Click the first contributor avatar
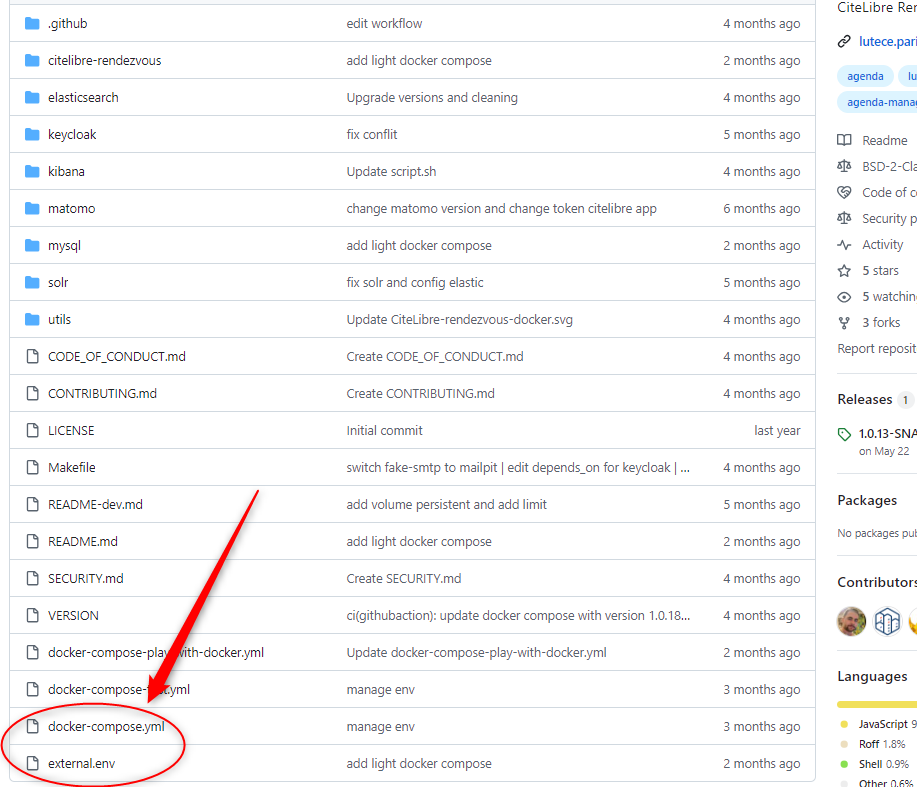 tap(852, 621)
